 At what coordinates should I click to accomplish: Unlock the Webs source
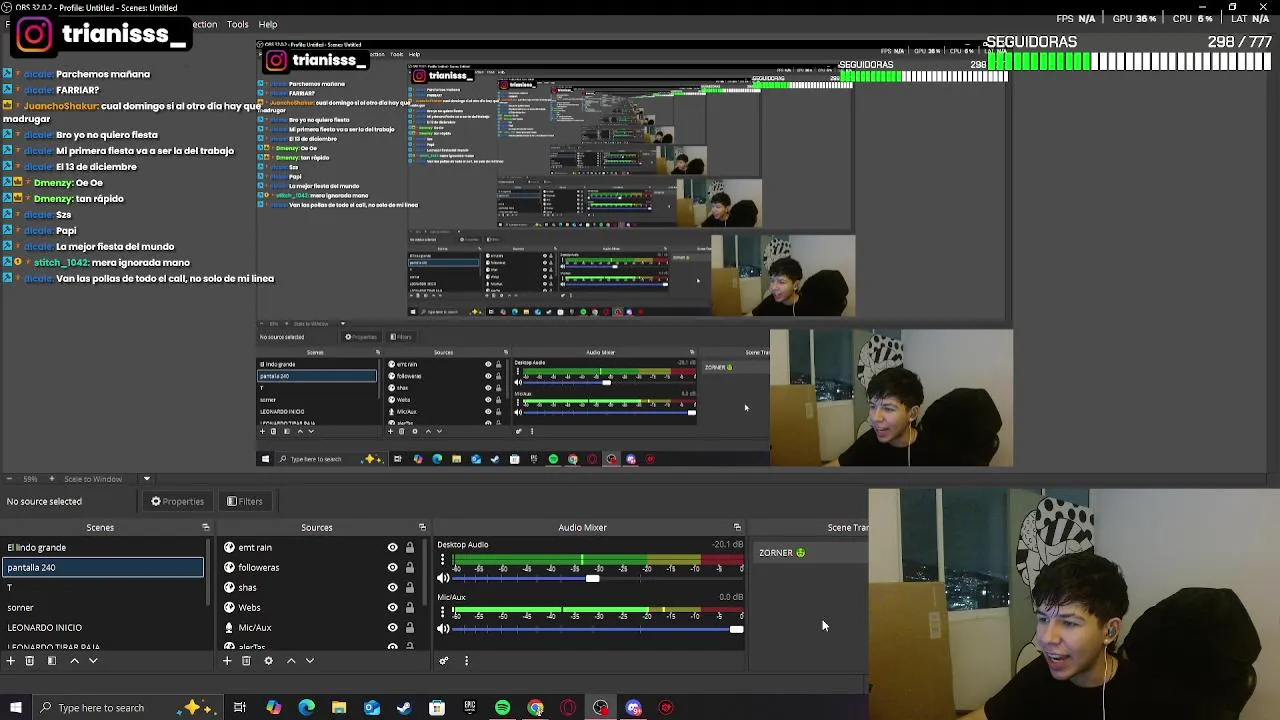[x=409, y=607]
